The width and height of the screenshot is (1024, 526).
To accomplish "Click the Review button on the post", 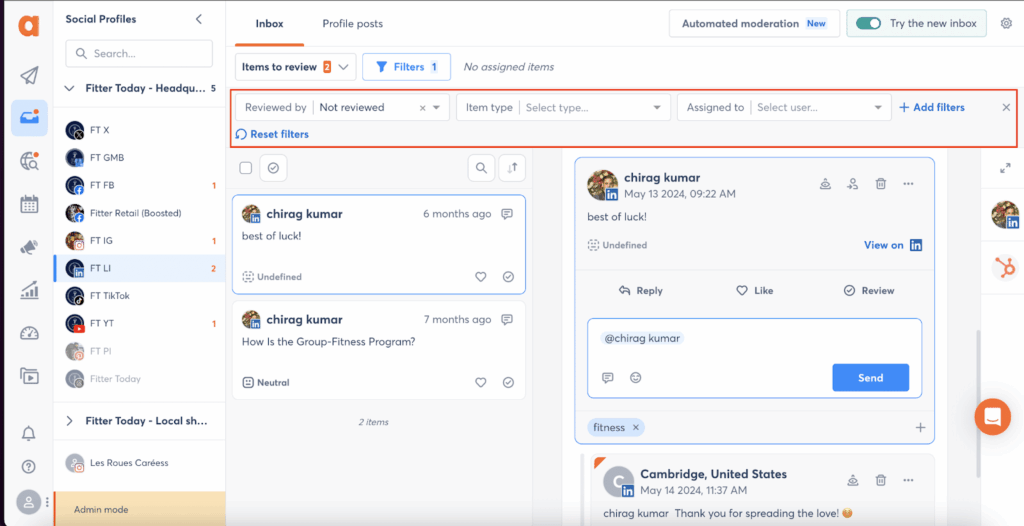I will [x=869, y=291].
